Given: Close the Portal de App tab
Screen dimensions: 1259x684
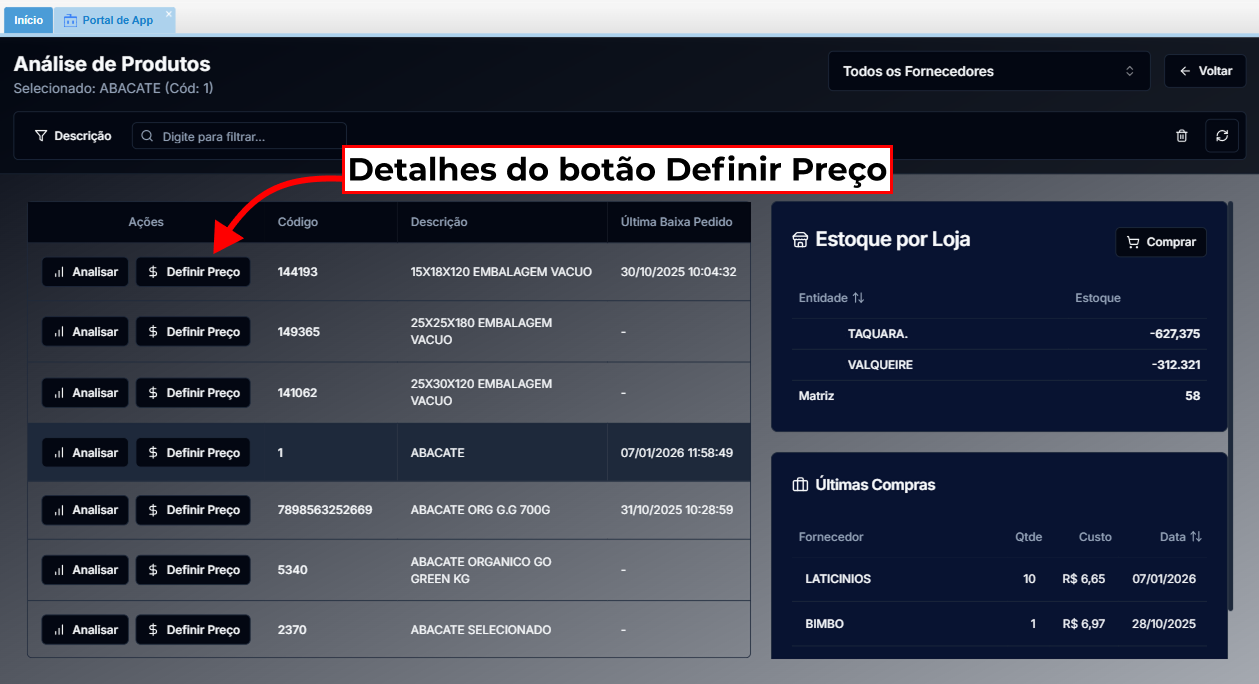Looking at the screenshot, I should pyautogui.click(x=169, y=14).
